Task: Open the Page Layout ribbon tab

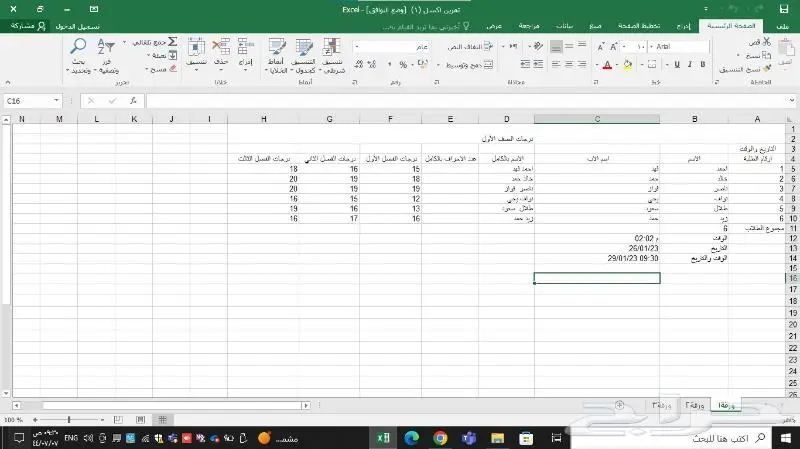Action: (639, 26)
